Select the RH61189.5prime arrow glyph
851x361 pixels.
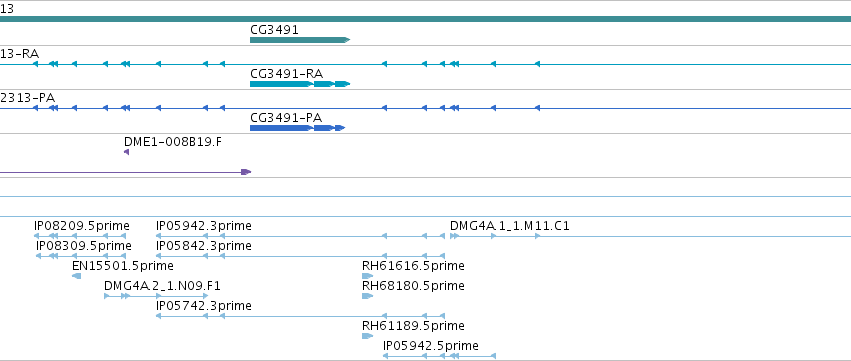tap(367, 336)
